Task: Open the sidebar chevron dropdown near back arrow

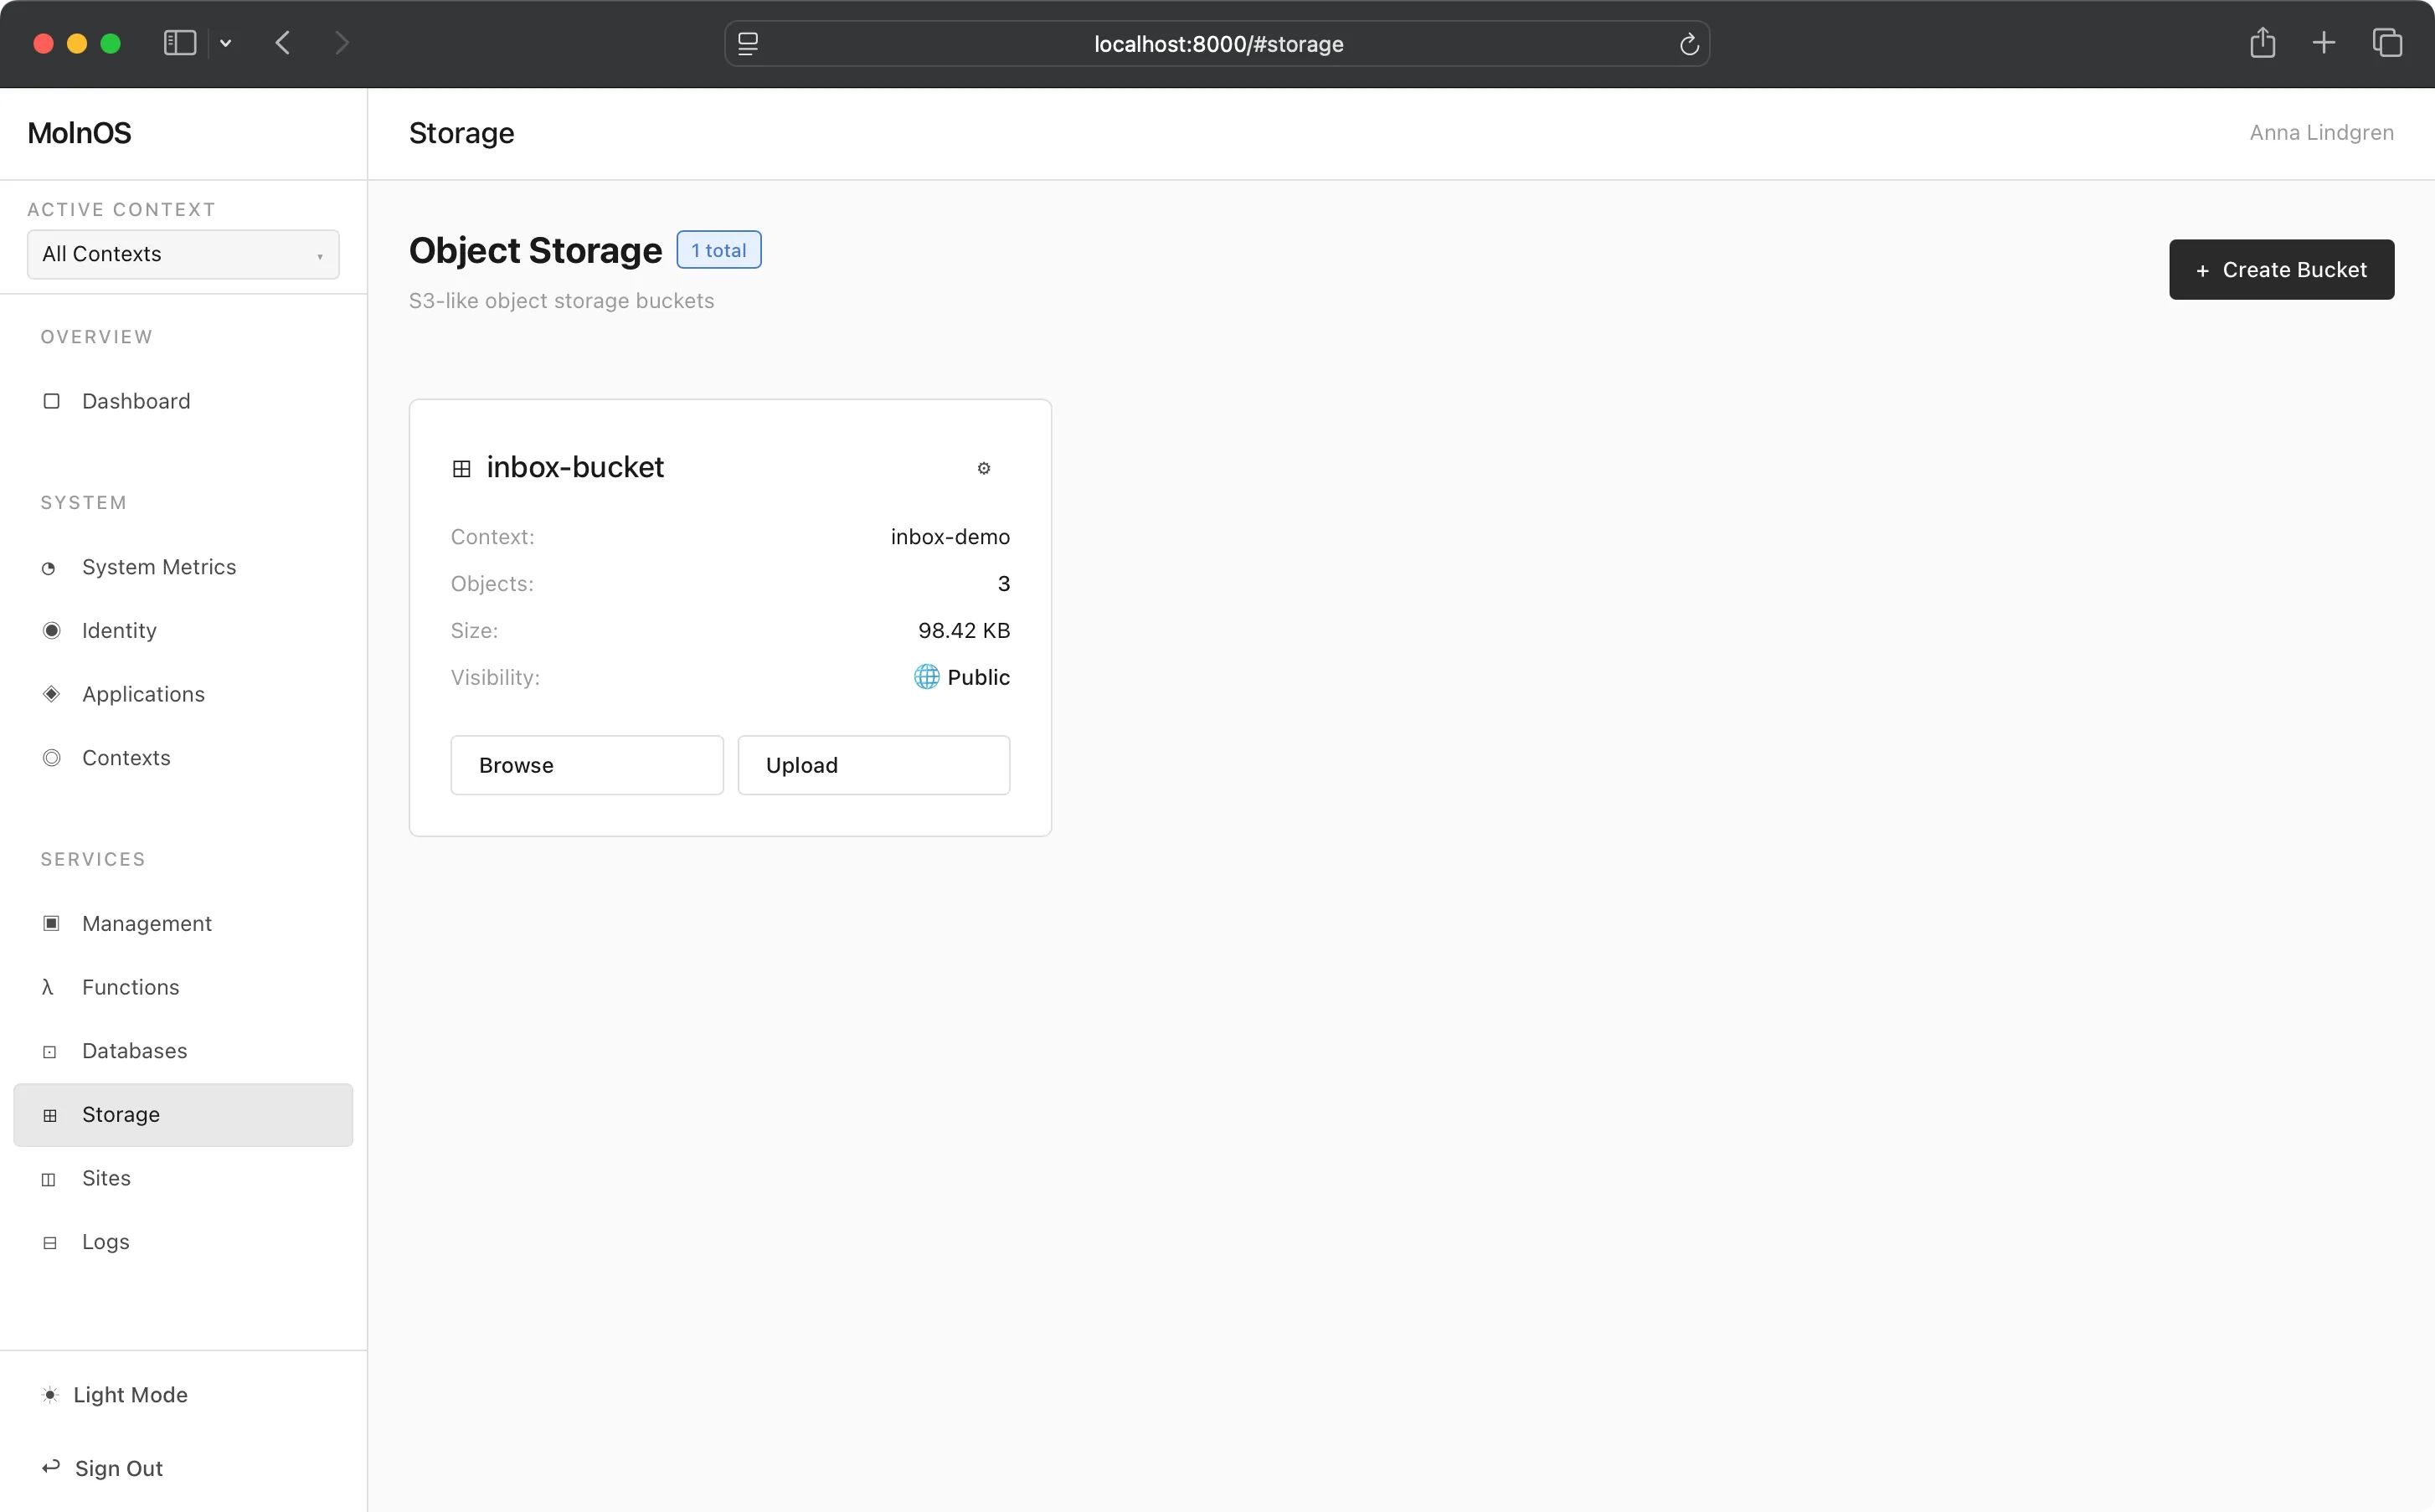Action: point(225,43)
